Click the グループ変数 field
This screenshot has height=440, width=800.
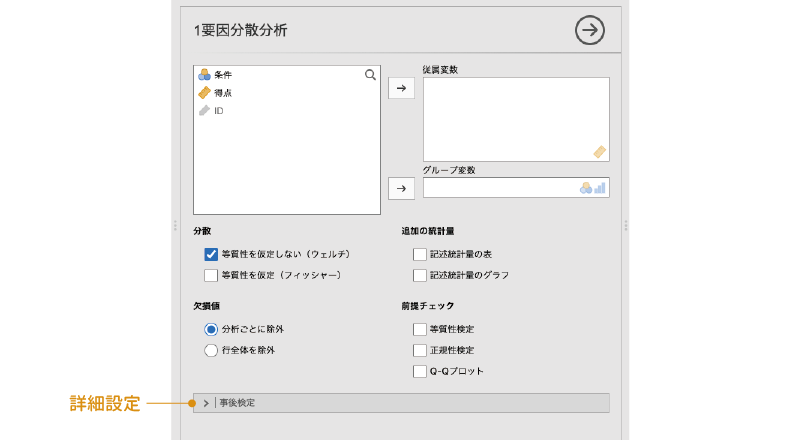(x=500, y=188)
